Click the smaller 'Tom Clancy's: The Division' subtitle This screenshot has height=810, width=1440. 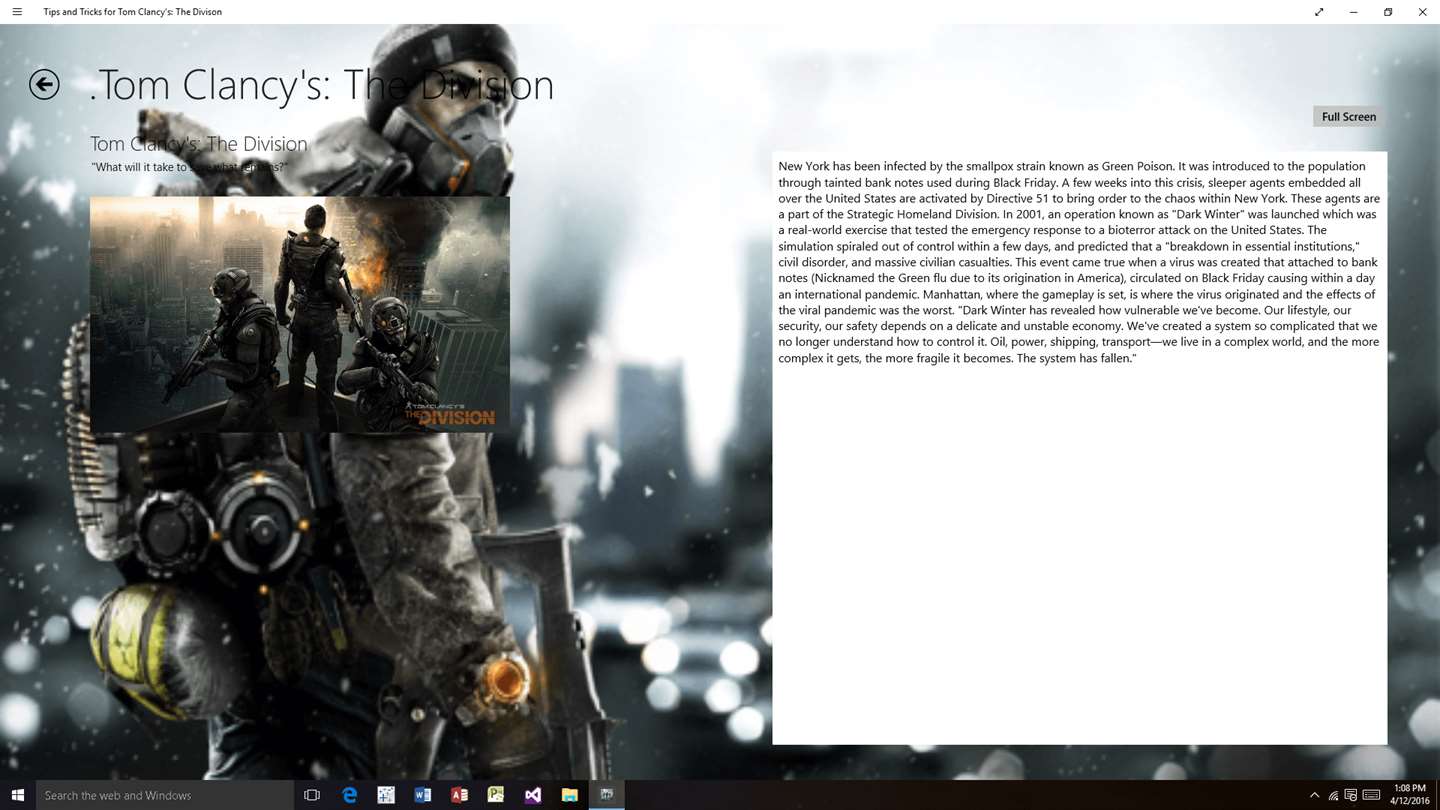pyautogui.click(x=199, y=144)
